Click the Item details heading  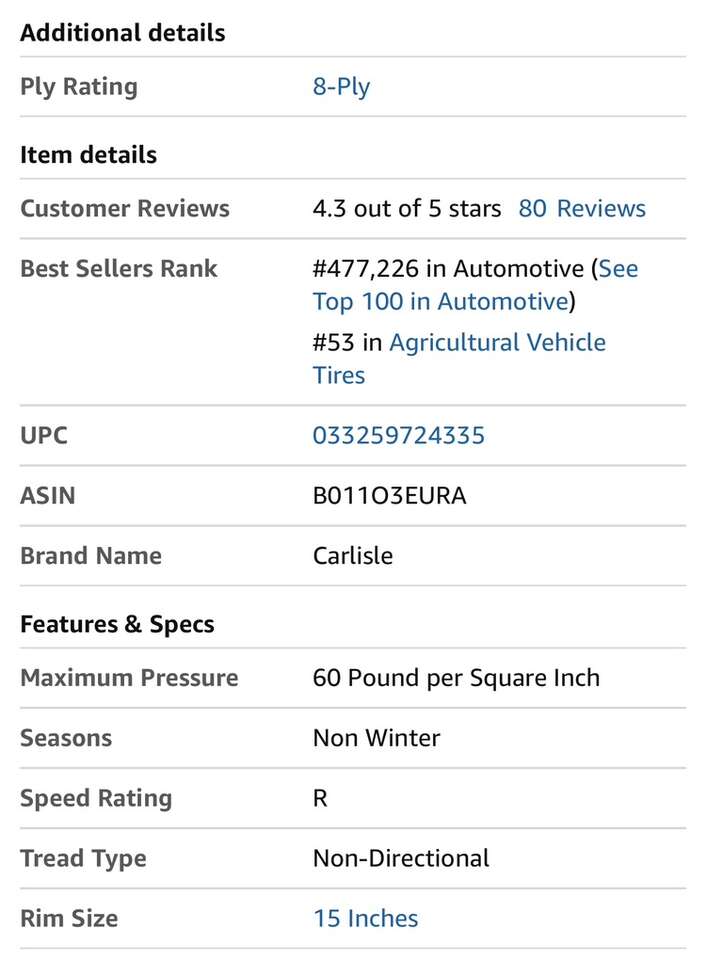(88, 155)
